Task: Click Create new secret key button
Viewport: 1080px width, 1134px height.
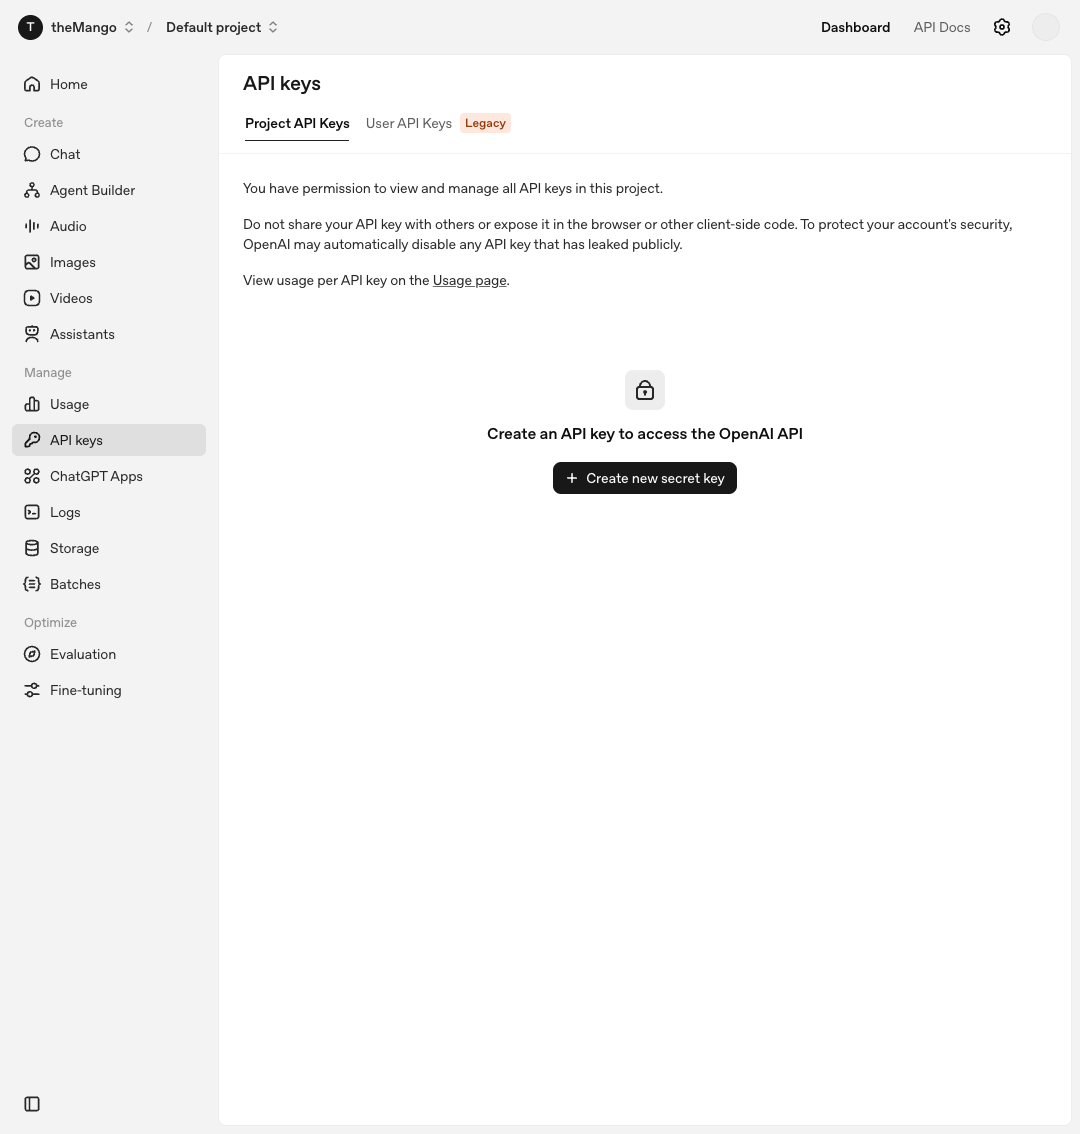Action: (x=645, y=478)
